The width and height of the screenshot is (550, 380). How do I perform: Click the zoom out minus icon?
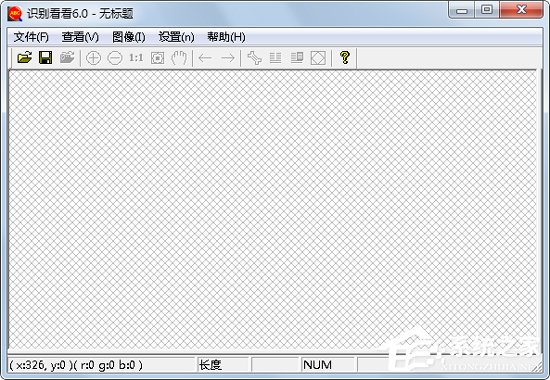coord(115,58)
